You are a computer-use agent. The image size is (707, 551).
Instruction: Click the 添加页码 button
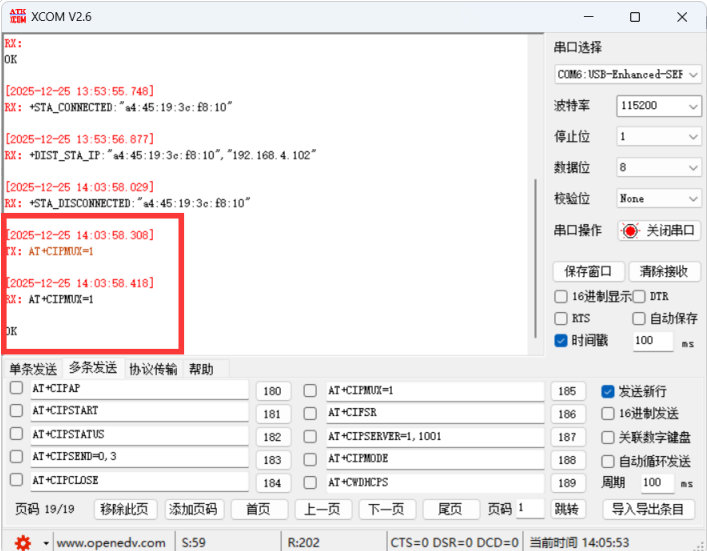tap(194, 510)
